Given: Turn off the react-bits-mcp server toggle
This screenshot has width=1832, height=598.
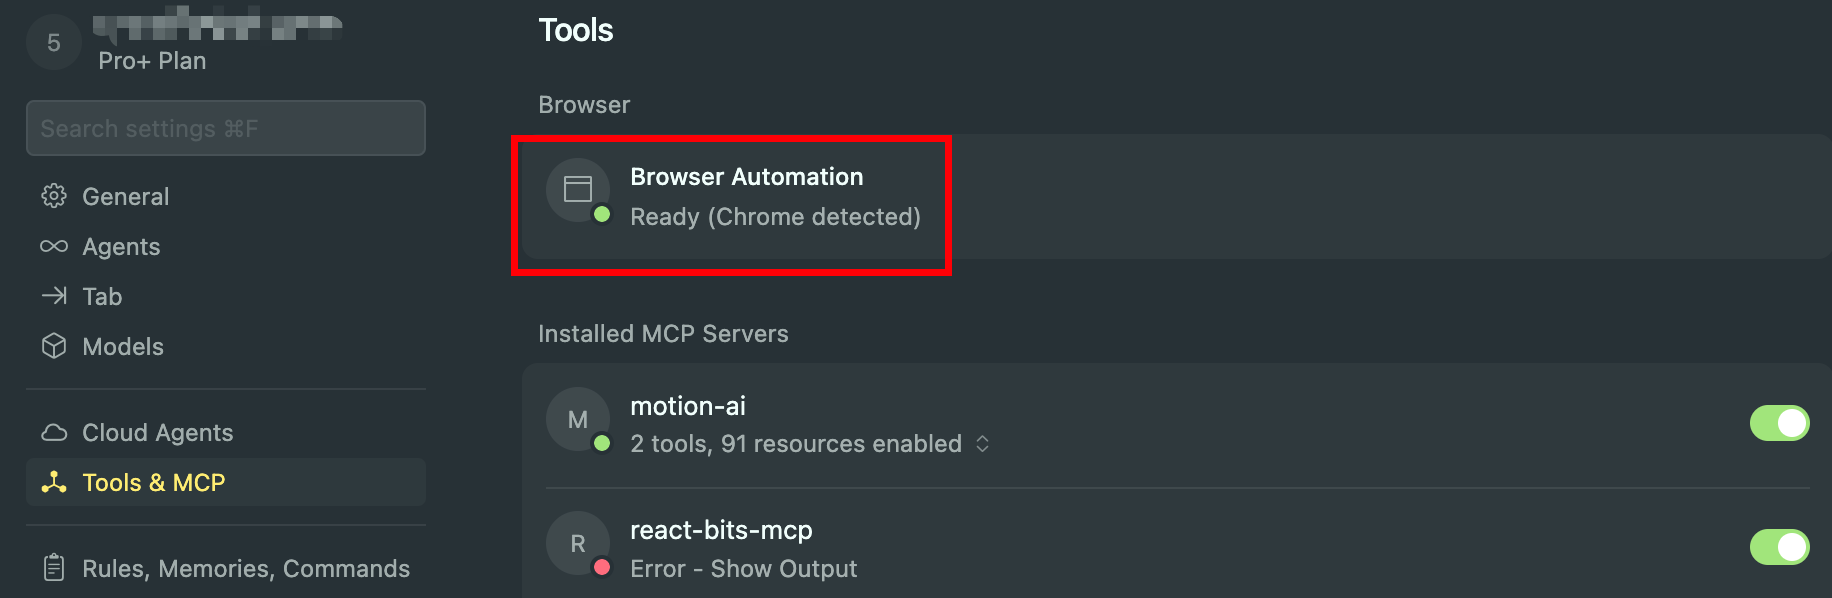Looking at the screenshot, I should click(1779, 547).
